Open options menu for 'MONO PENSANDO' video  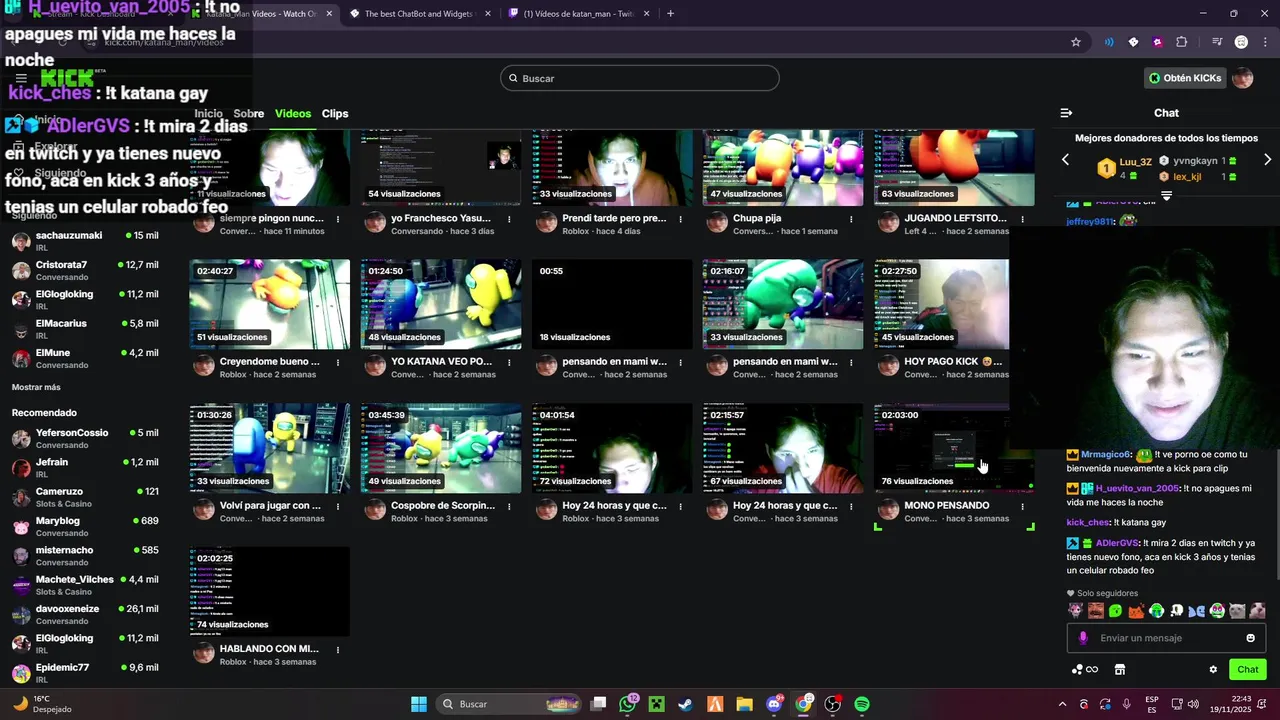point(1022,506)
